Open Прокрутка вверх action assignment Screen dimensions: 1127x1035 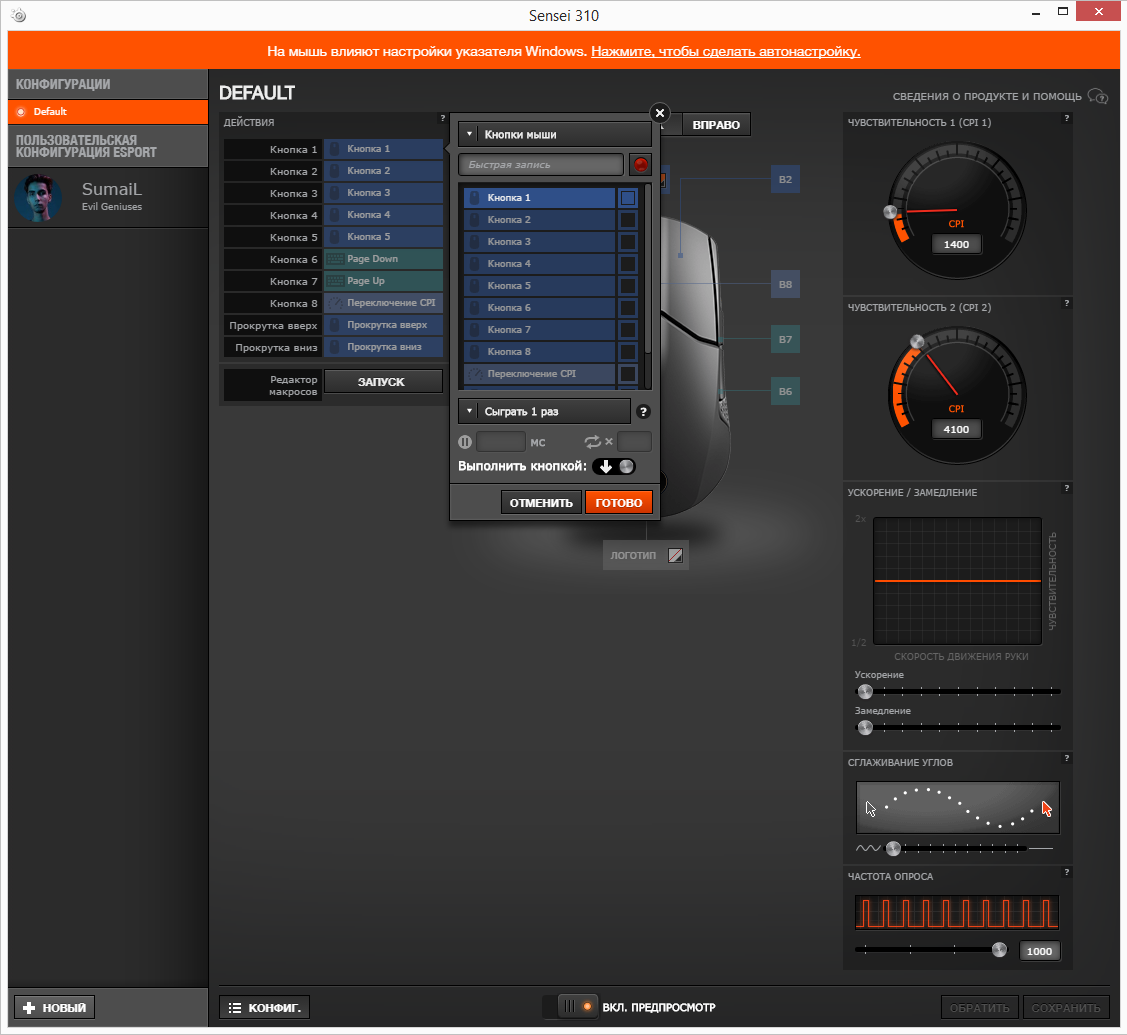tap(383, 325)
